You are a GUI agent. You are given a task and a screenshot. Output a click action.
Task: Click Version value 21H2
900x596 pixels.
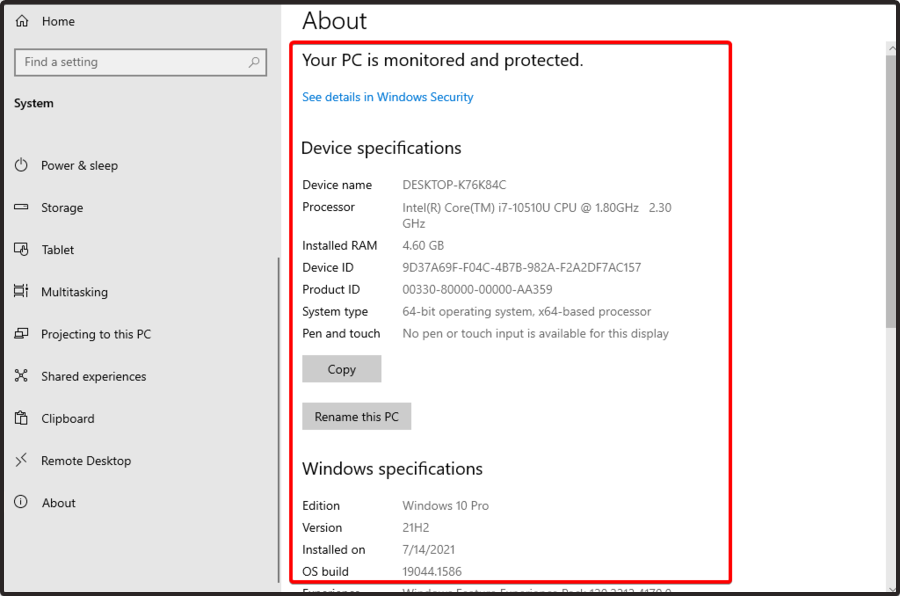pos(416,528)
